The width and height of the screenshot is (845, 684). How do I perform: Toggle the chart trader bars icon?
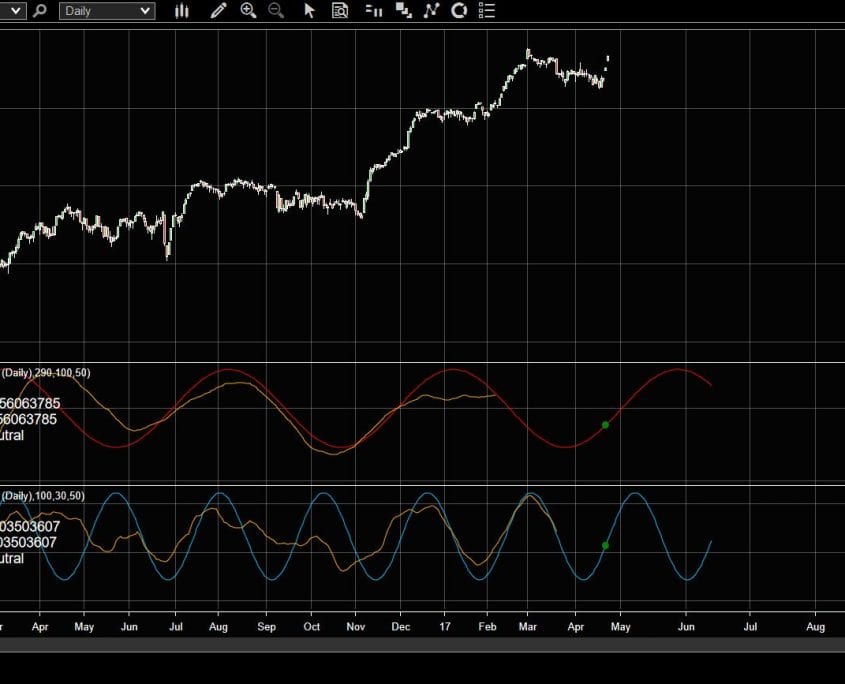coord(373,11)
